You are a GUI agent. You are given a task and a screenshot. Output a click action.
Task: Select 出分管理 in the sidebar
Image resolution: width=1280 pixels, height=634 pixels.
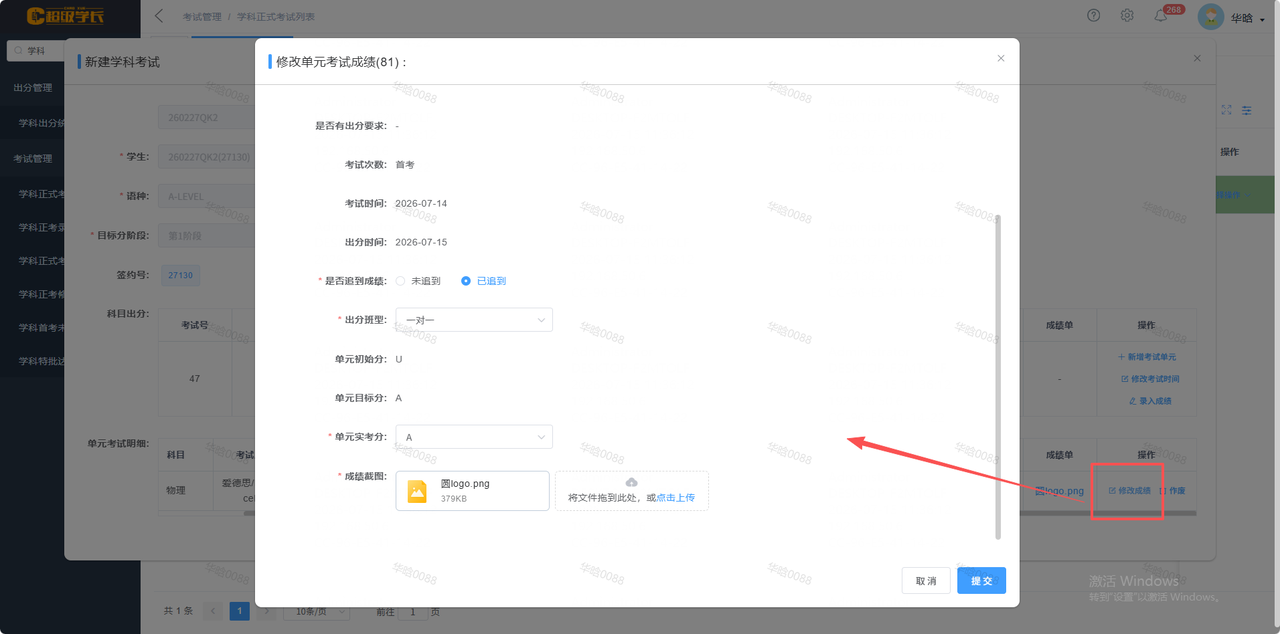click(33, 88)
